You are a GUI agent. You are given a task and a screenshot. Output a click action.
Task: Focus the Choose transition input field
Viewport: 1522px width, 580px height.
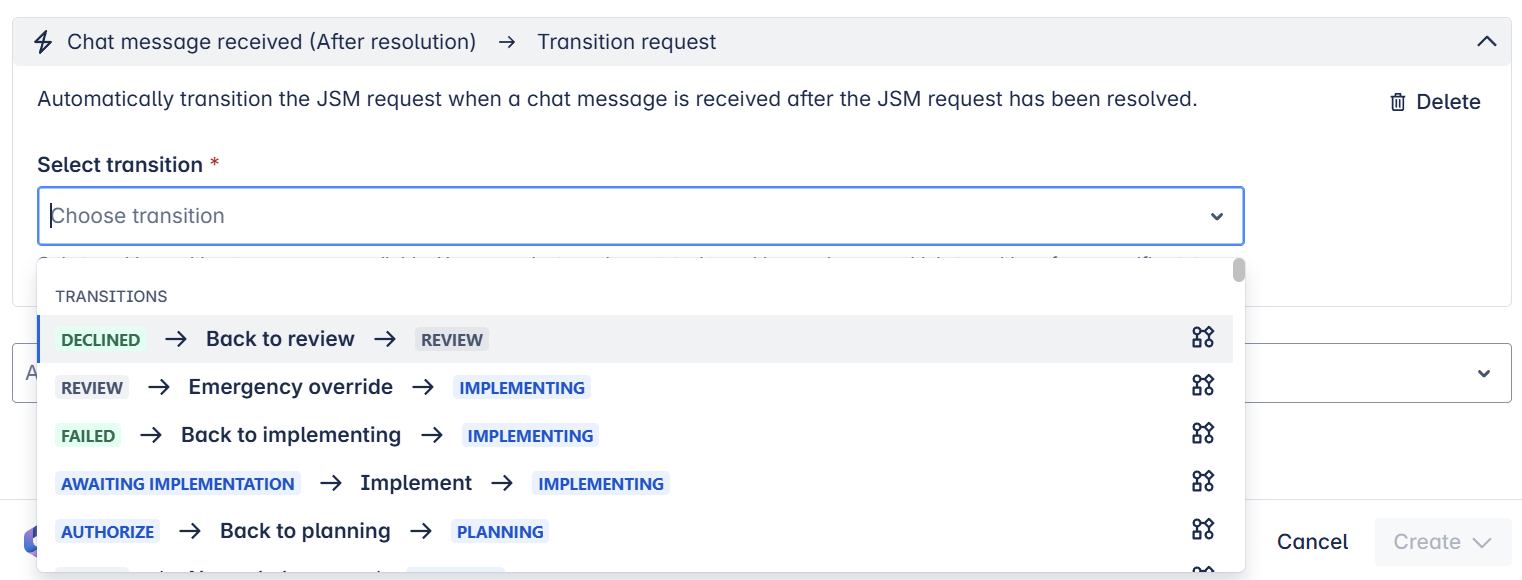click(600, 216)
